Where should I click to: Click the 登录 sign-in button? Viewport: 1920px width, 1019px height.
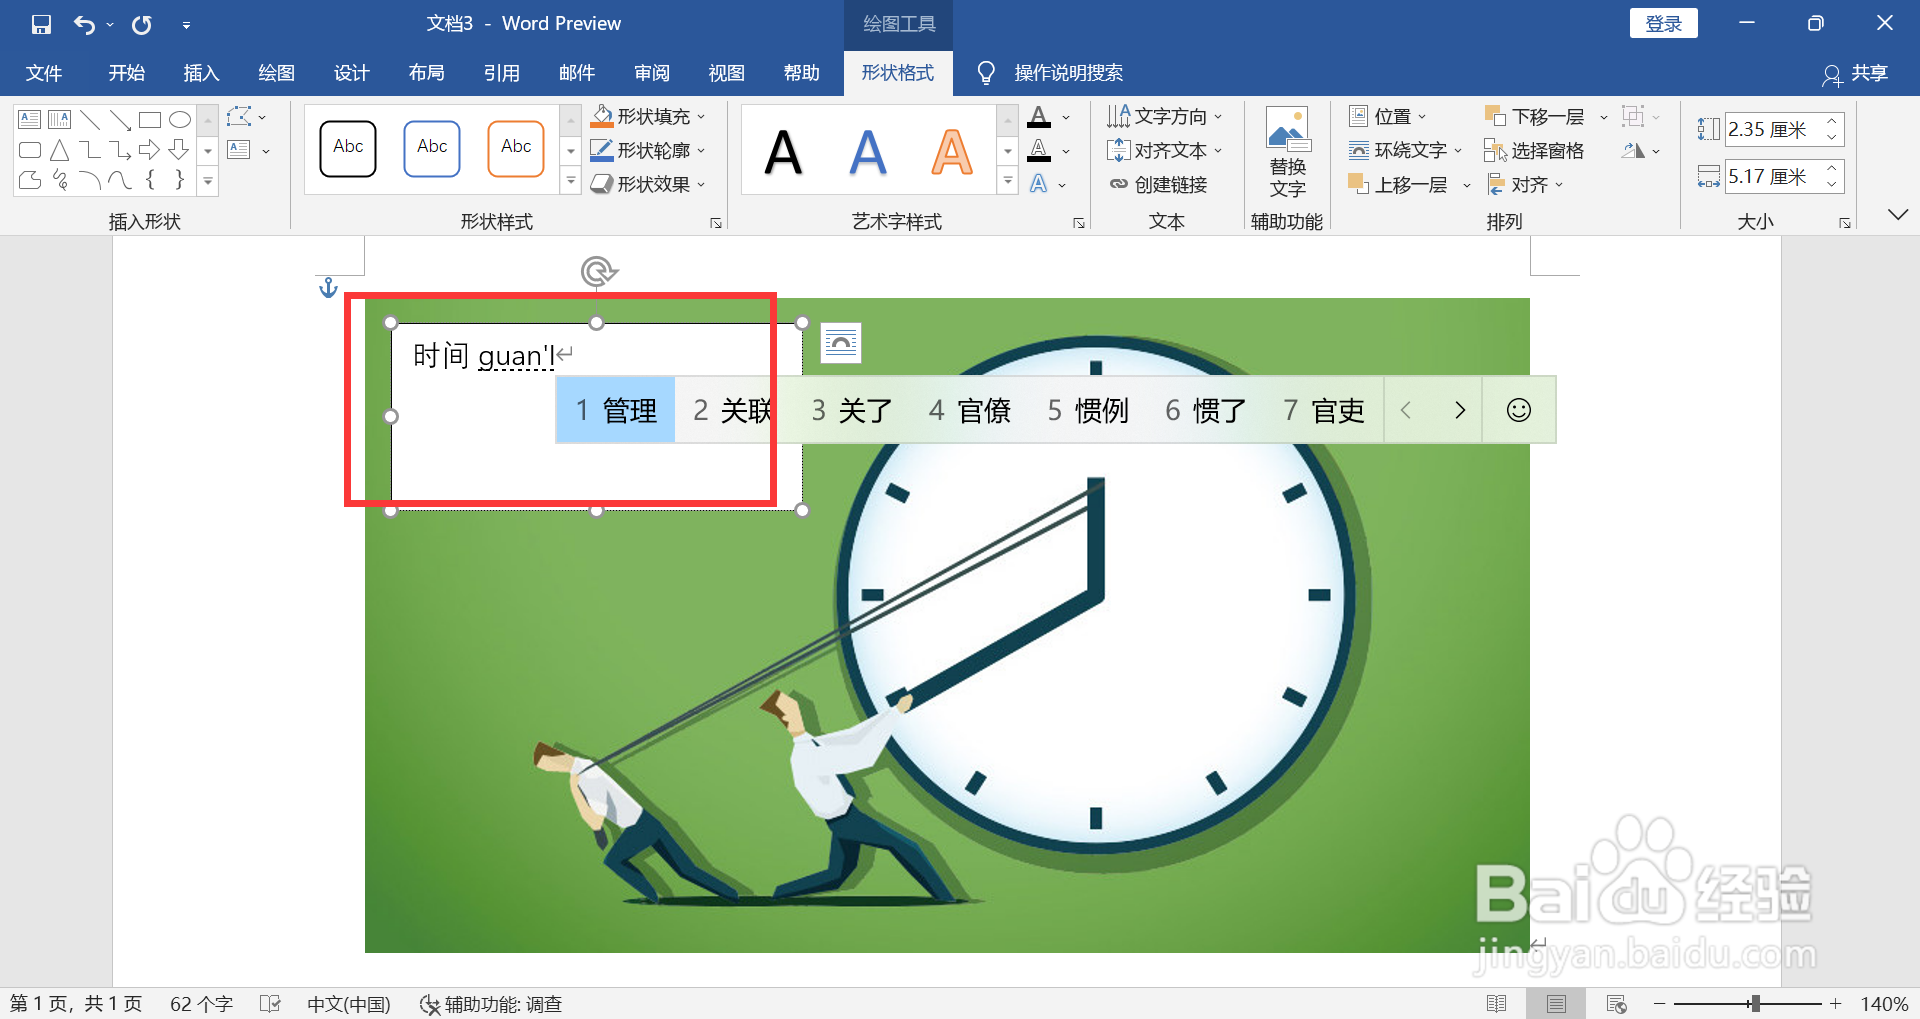tap(1662, 23)
